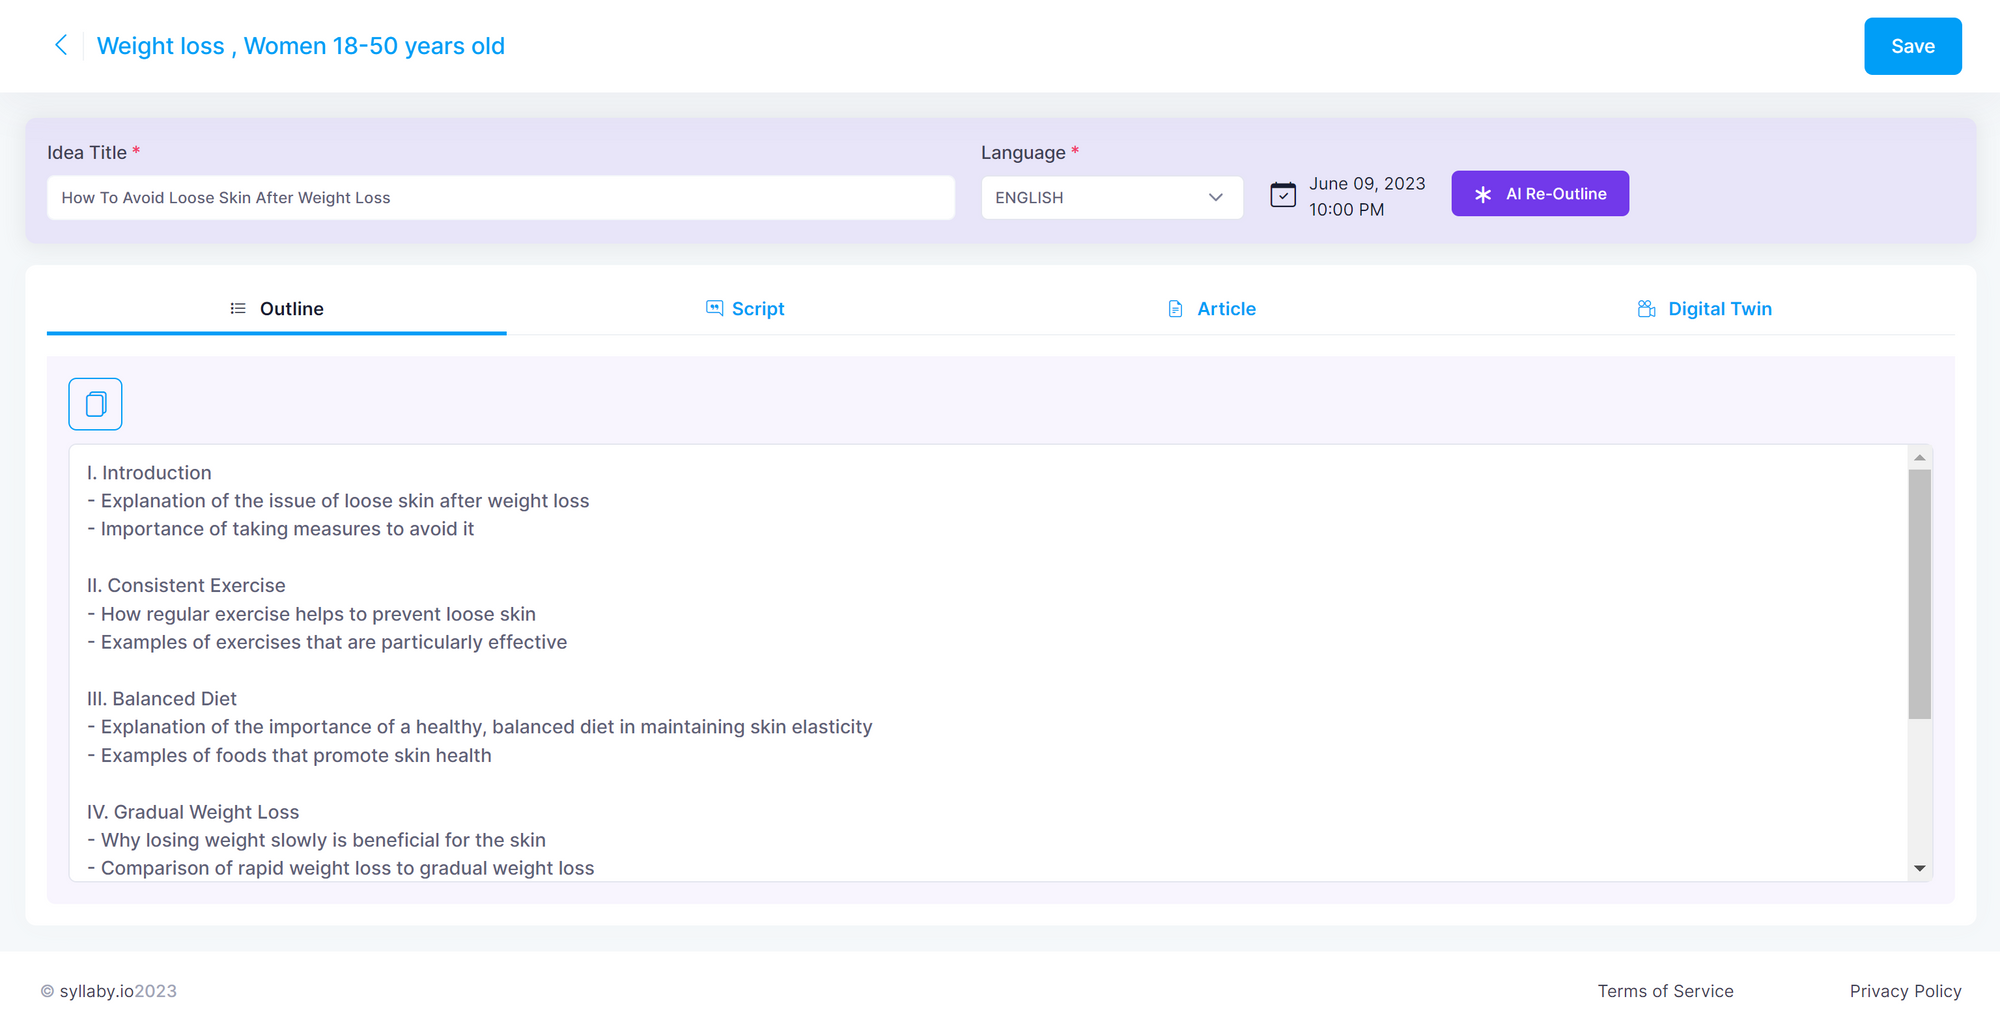This screenshot has width=2000, height=1029.
Task: Switch to the Outline tab
Action: [277, 309]
